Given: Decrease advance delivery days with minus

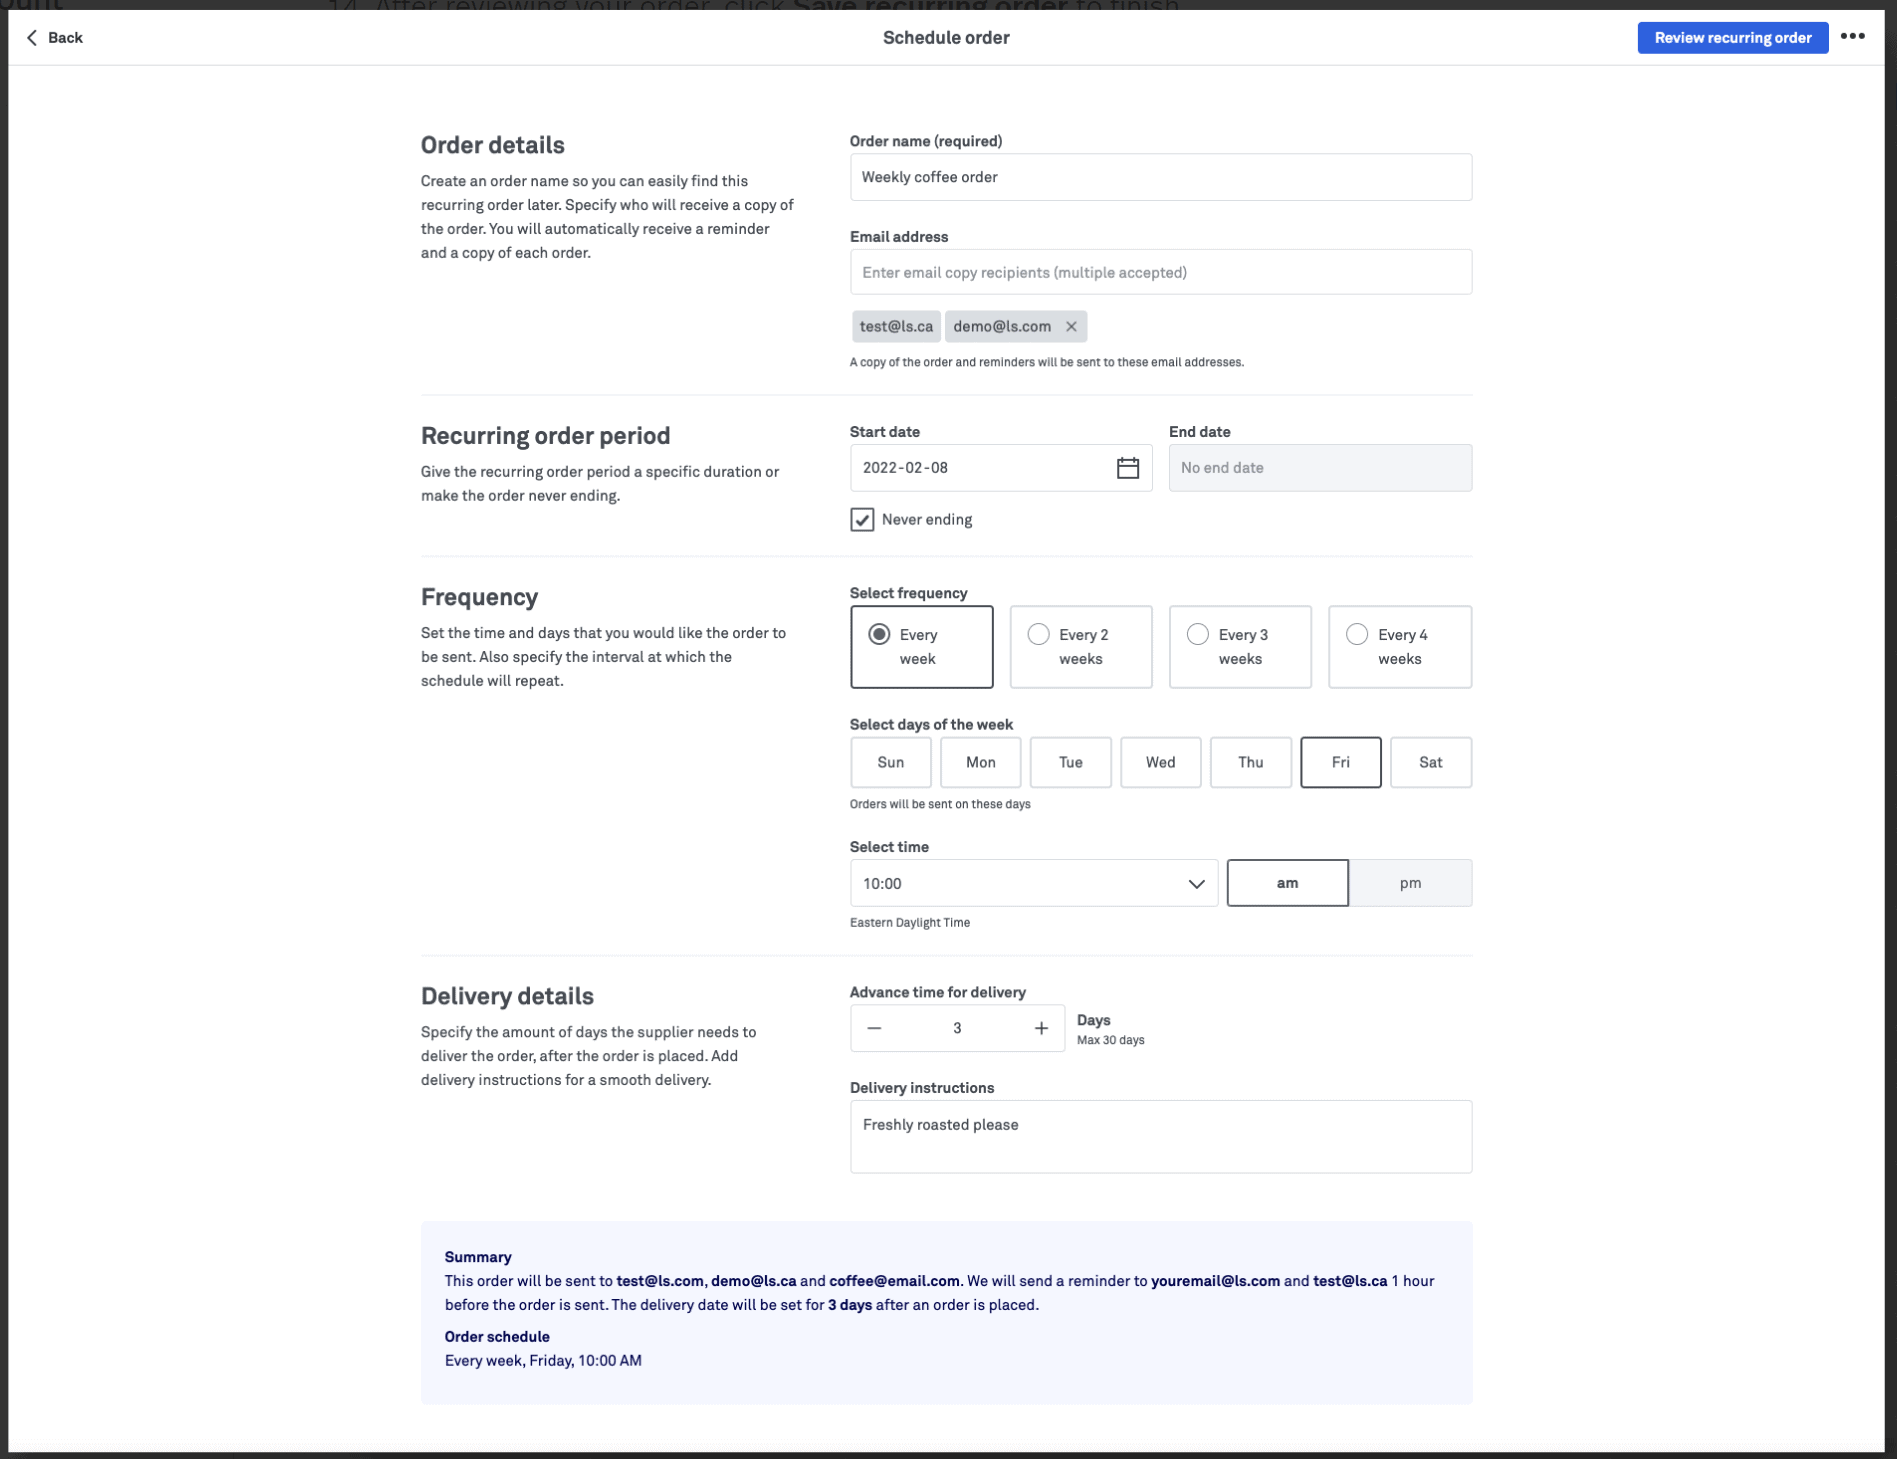Looking at the screenshot, I should (x=874, y=1029).
